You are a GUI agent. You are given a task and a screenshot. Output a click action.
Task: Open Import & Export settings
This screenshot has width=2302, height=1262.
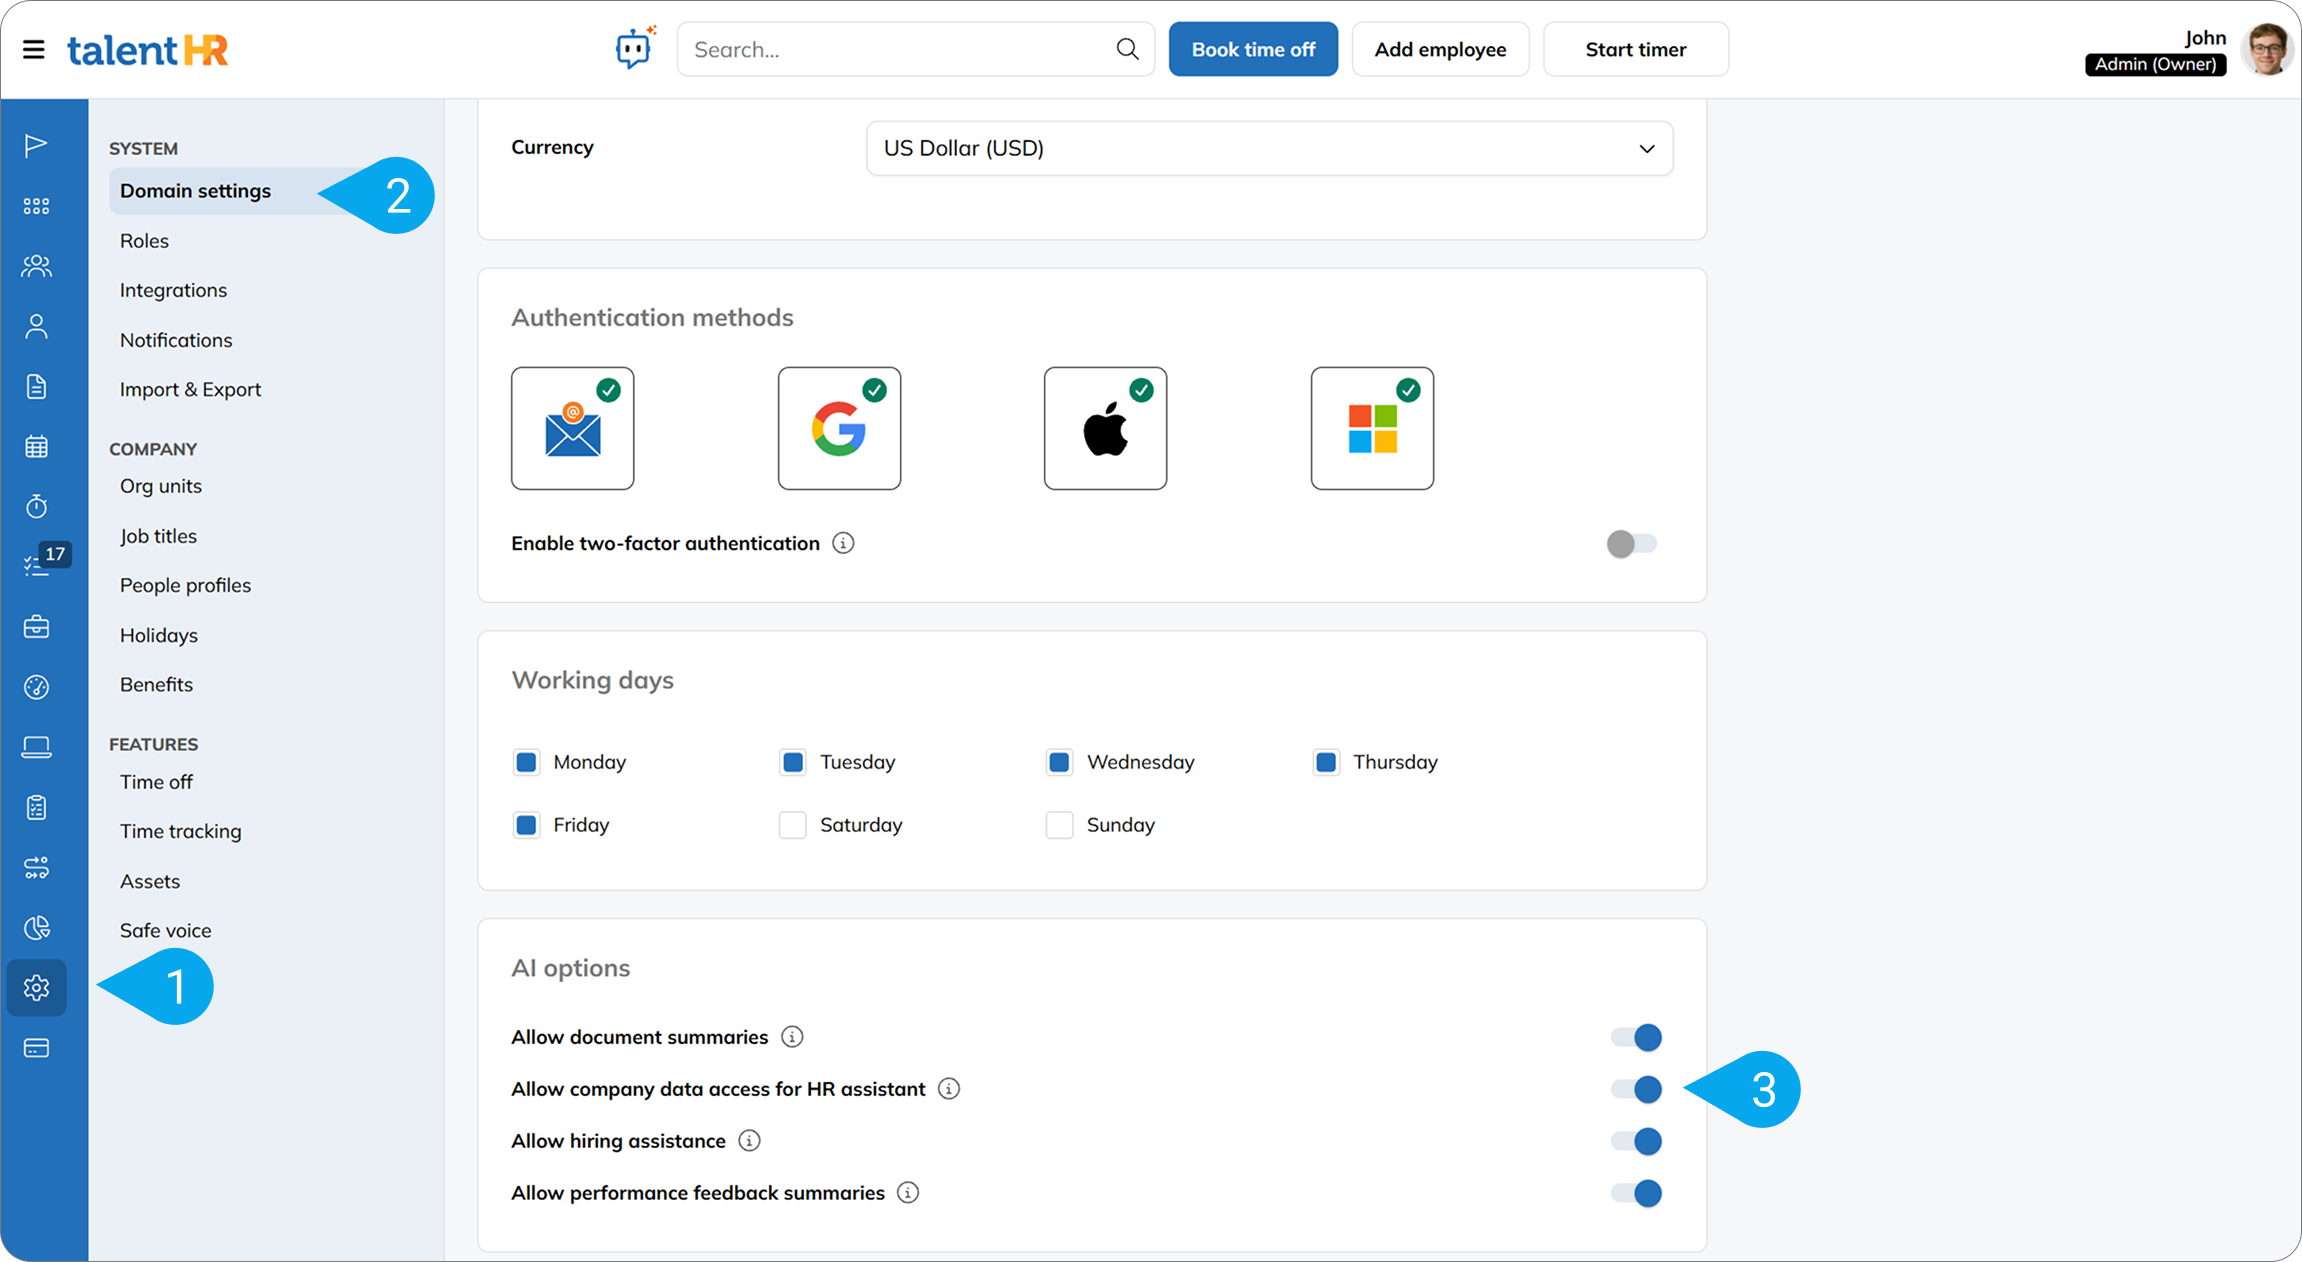(190, 389)
